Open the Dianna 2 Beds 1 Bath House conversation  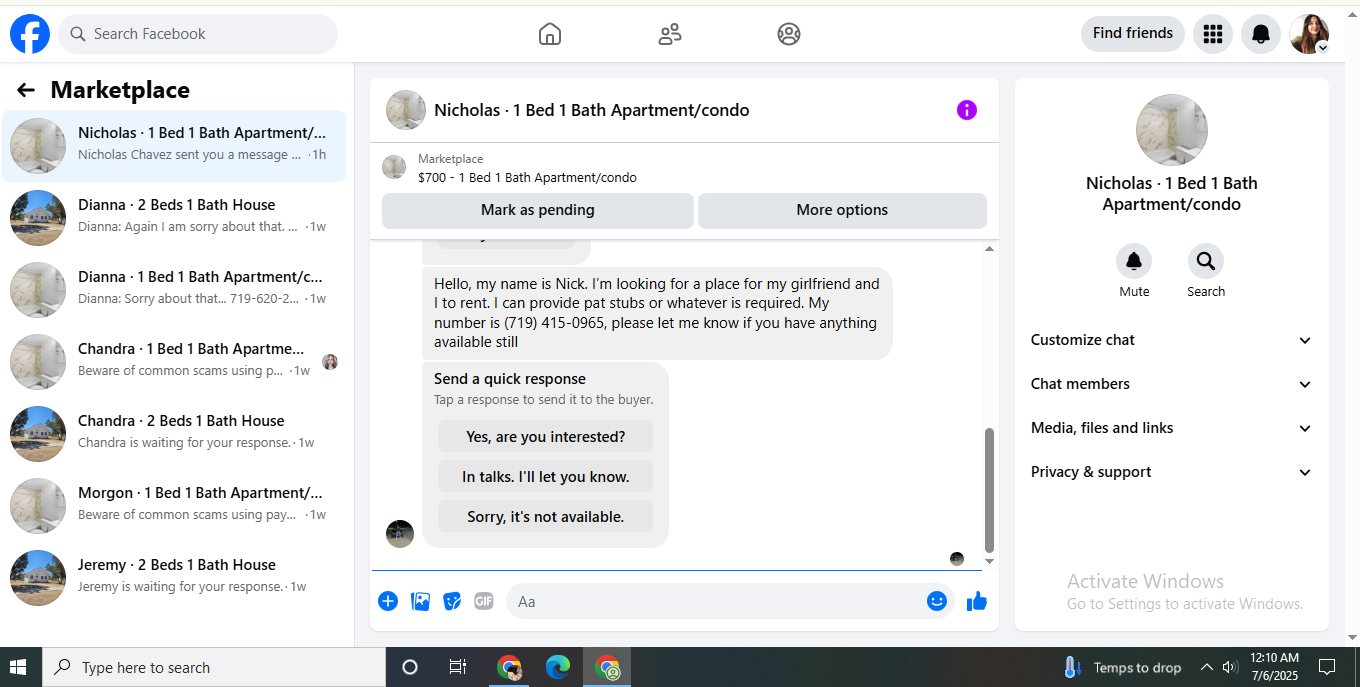(x=174, y=216)
